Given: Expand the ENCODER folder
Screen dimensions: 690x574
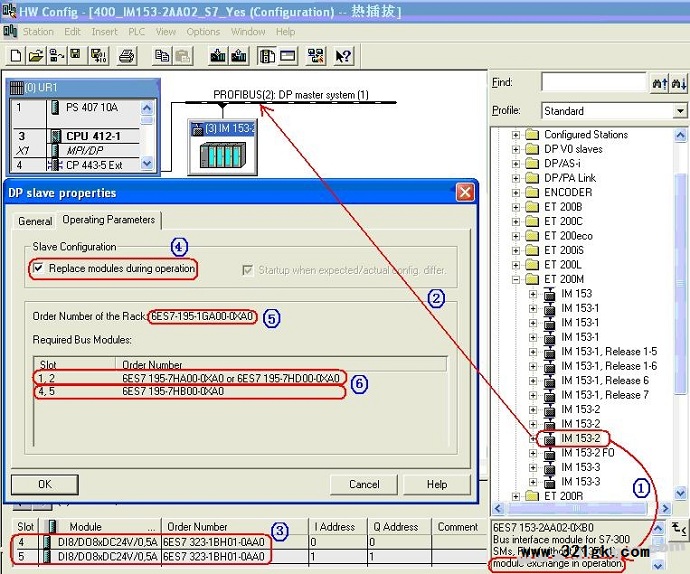Looking at the screenshot, I should 516,193.
